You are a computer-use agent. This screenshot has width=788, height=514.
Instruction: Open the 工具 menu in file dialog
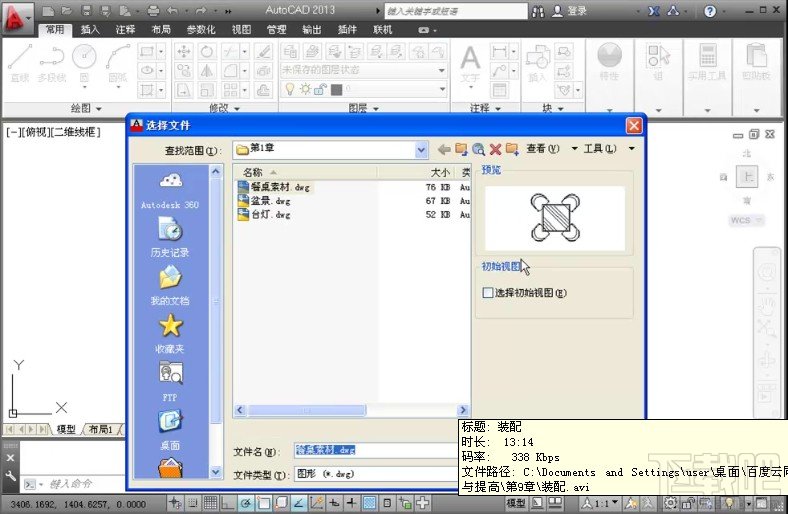609,149
